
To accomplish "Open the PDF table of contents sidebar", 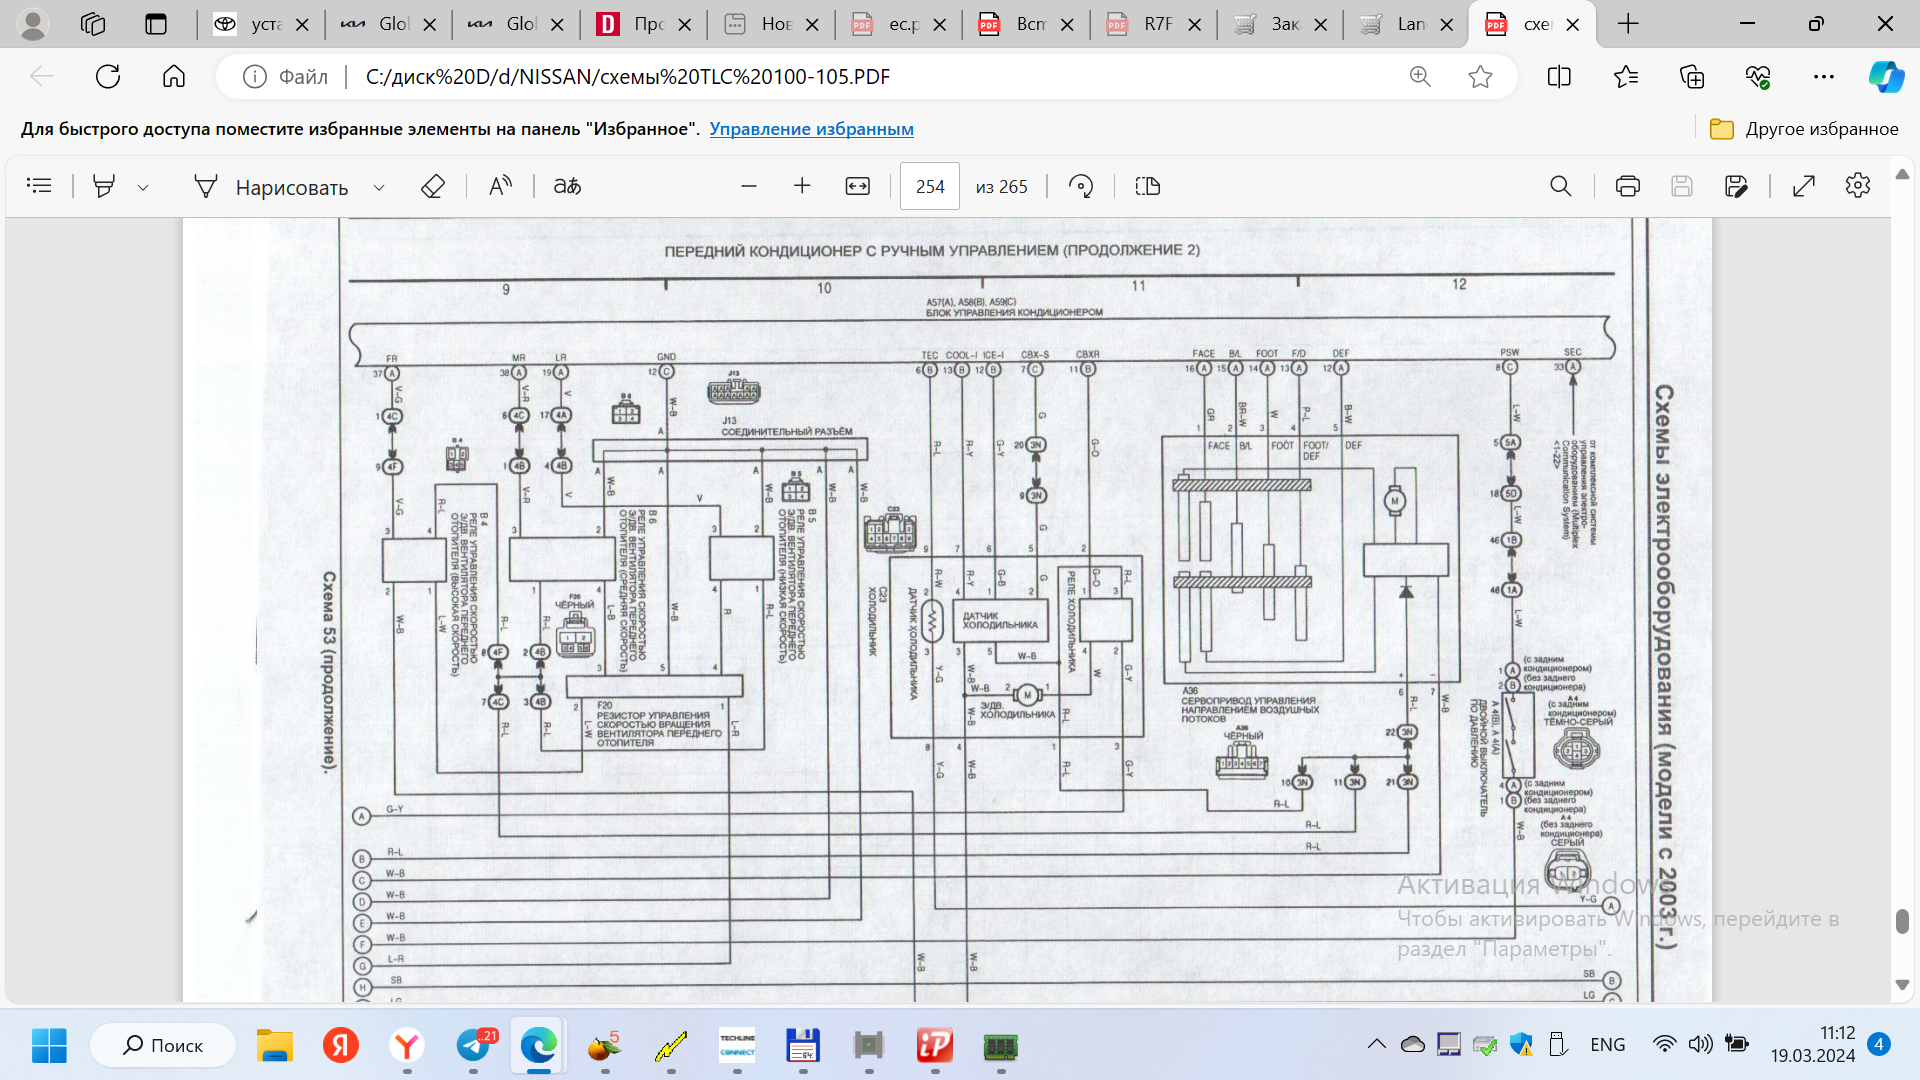I will 39,186.
